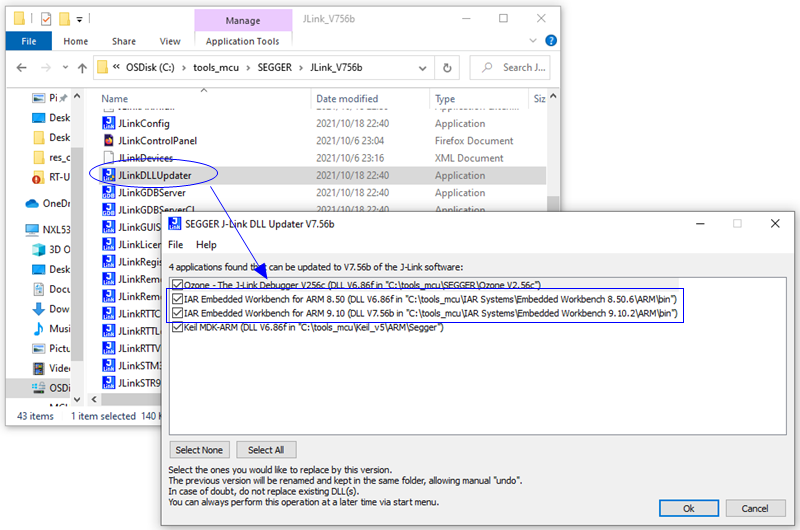The image size is (800, 530).
Task: Click the Back arrow in Explorer
Action: (21, 68)
